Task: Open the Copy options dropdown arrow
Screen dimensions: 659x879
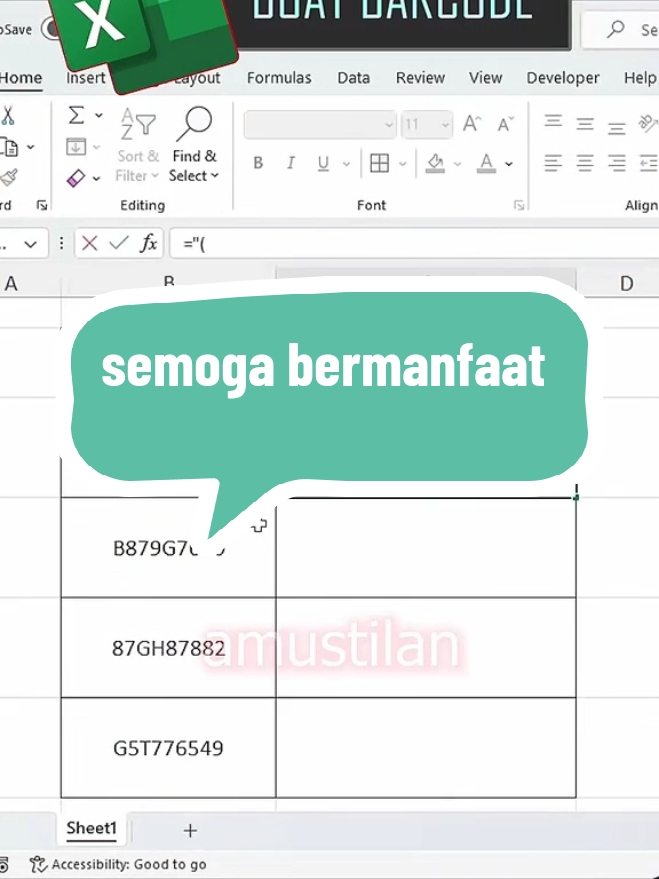Action: pyautogui.click(x=31, y=147)
